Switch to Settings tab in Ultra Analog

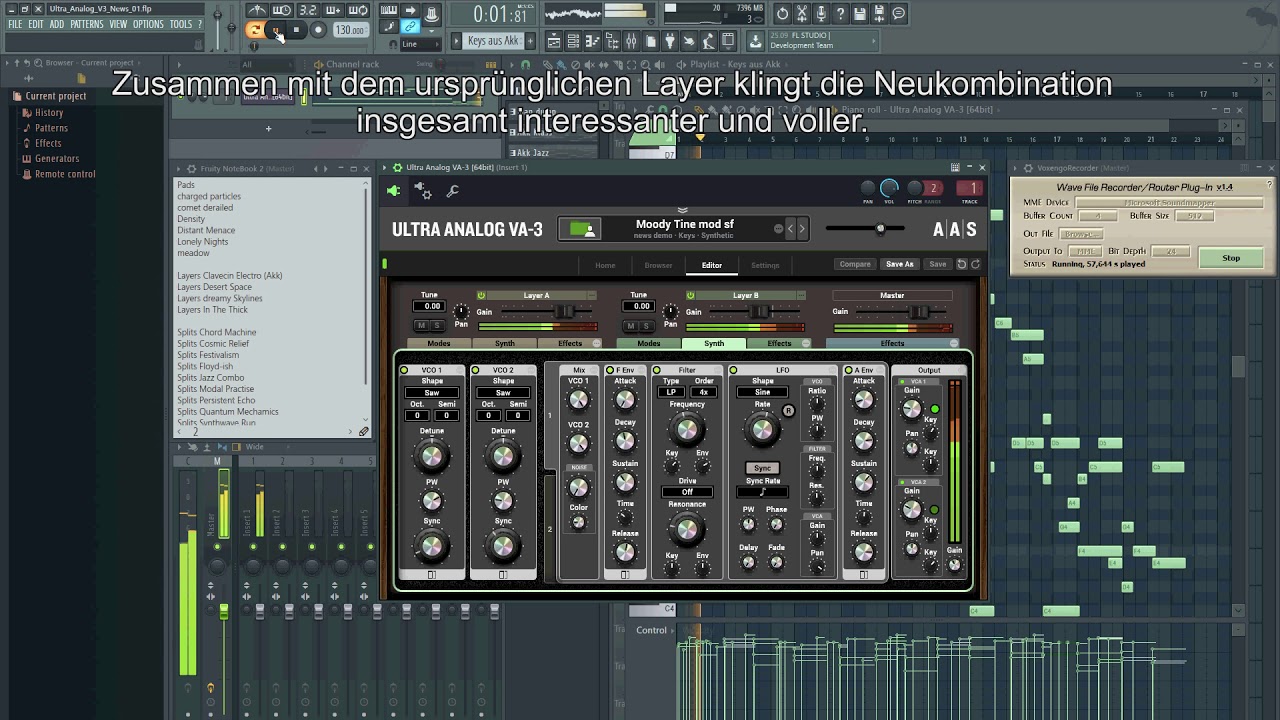point(765,265)
